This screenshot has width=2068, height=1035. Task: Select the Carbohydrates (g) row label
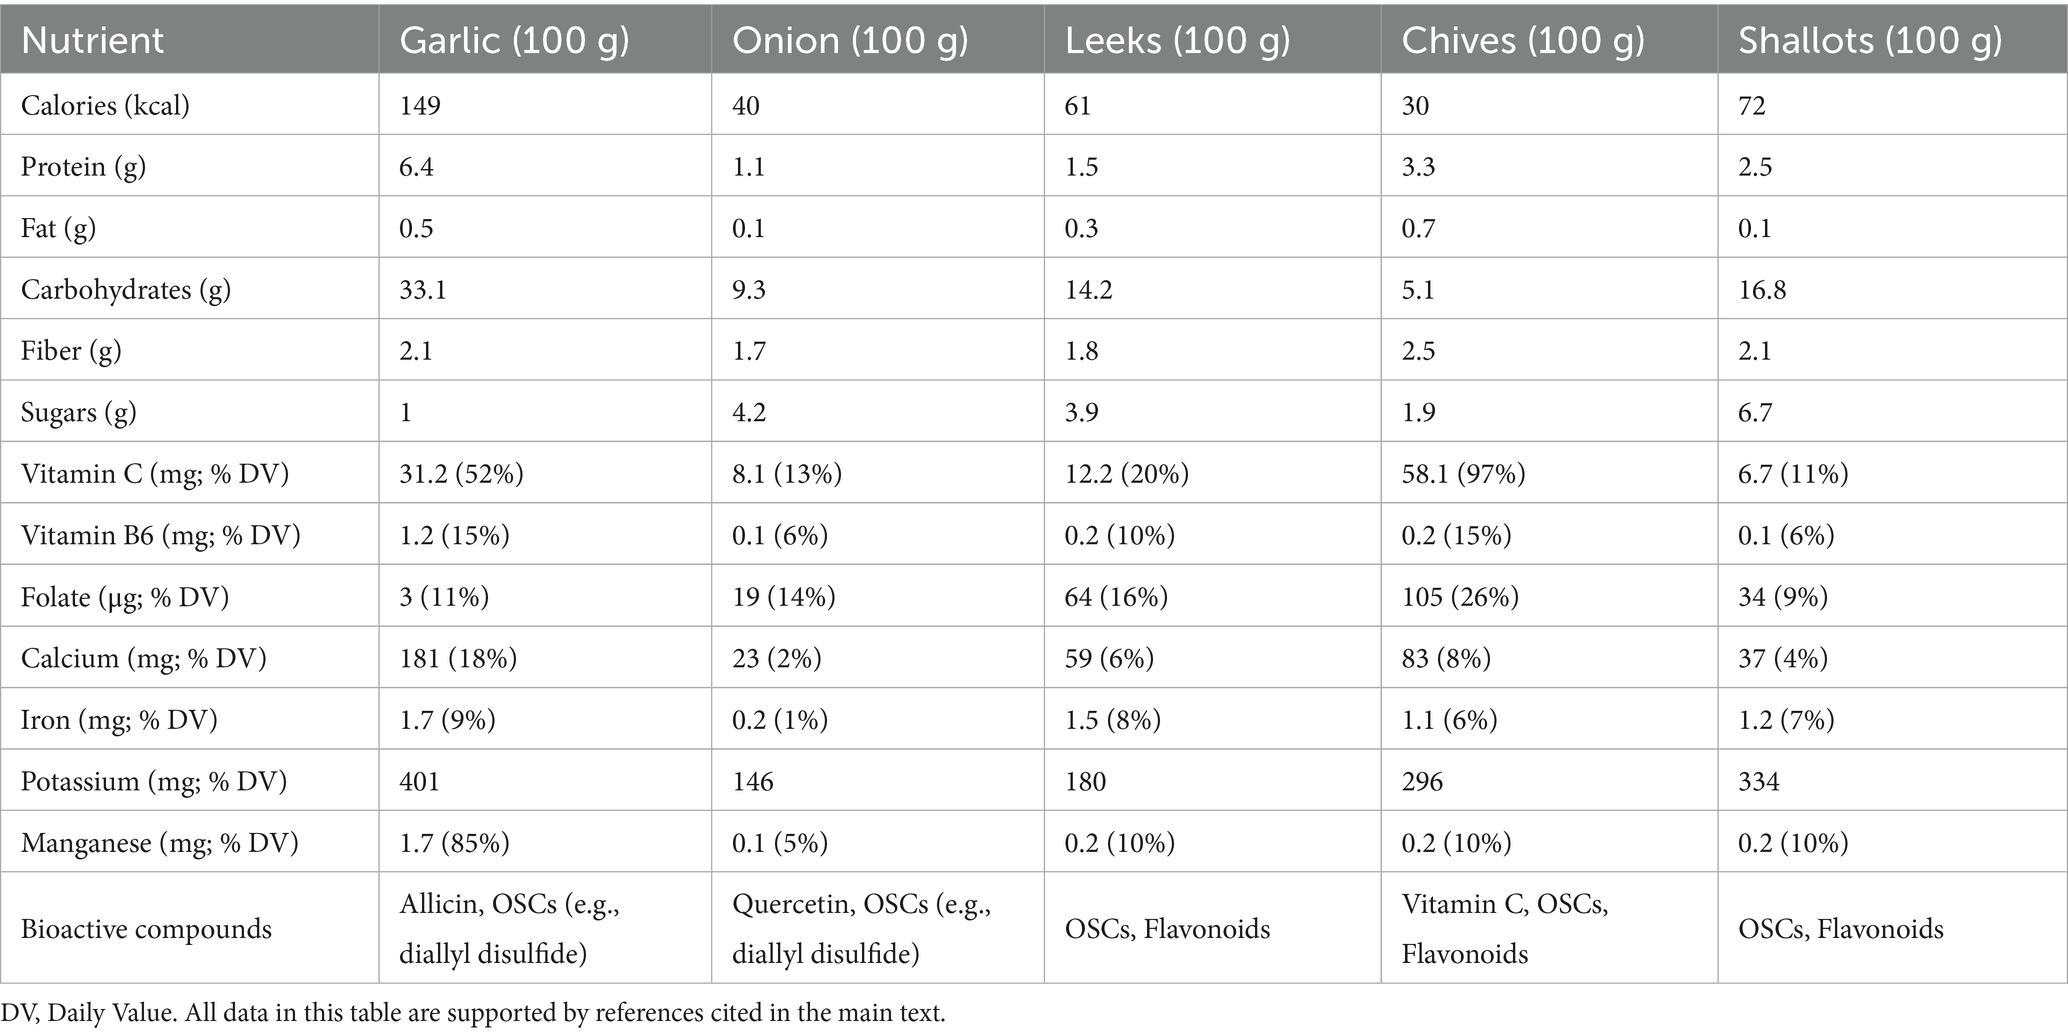(126, 290)
